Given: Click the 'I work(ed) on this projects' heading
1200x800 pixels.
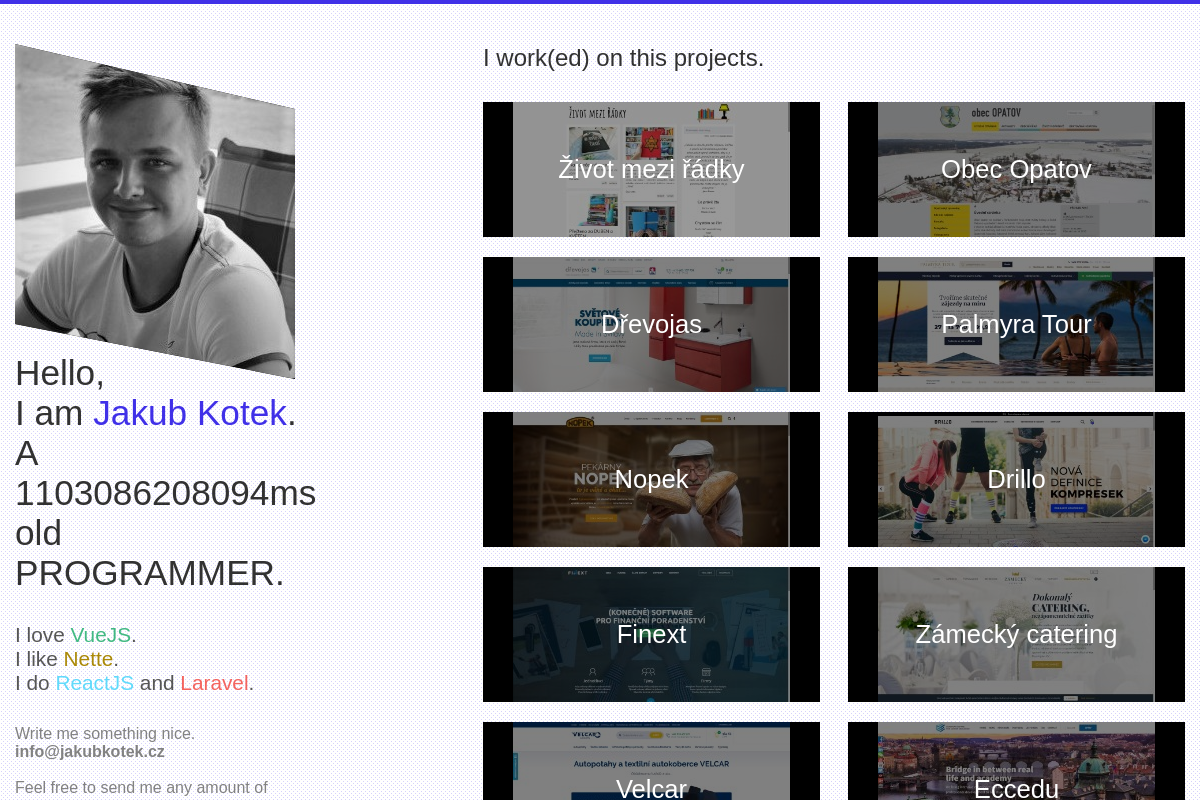Looking at the screenshot, I should tap(623, 58).
